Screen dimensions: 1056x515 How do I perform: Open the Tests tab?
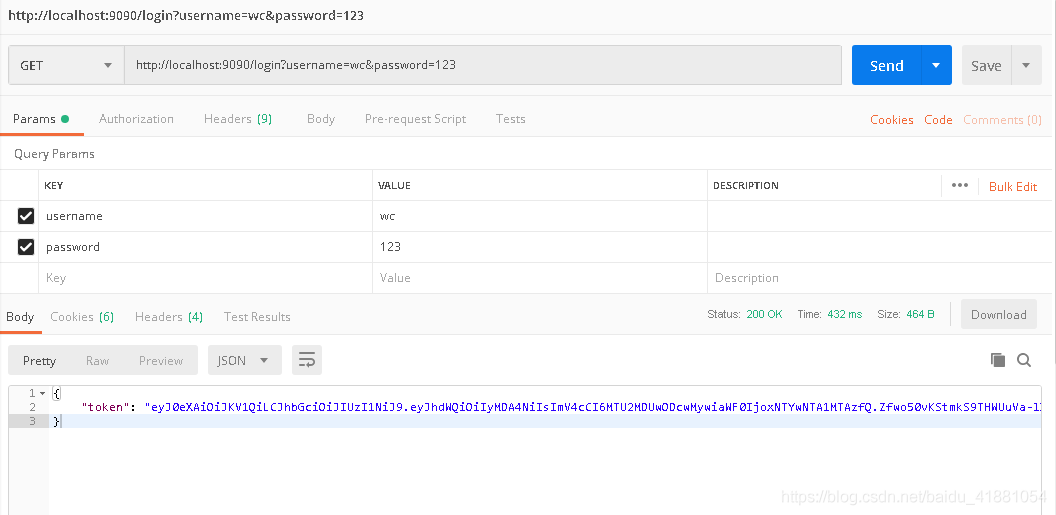tap(510, 119)
